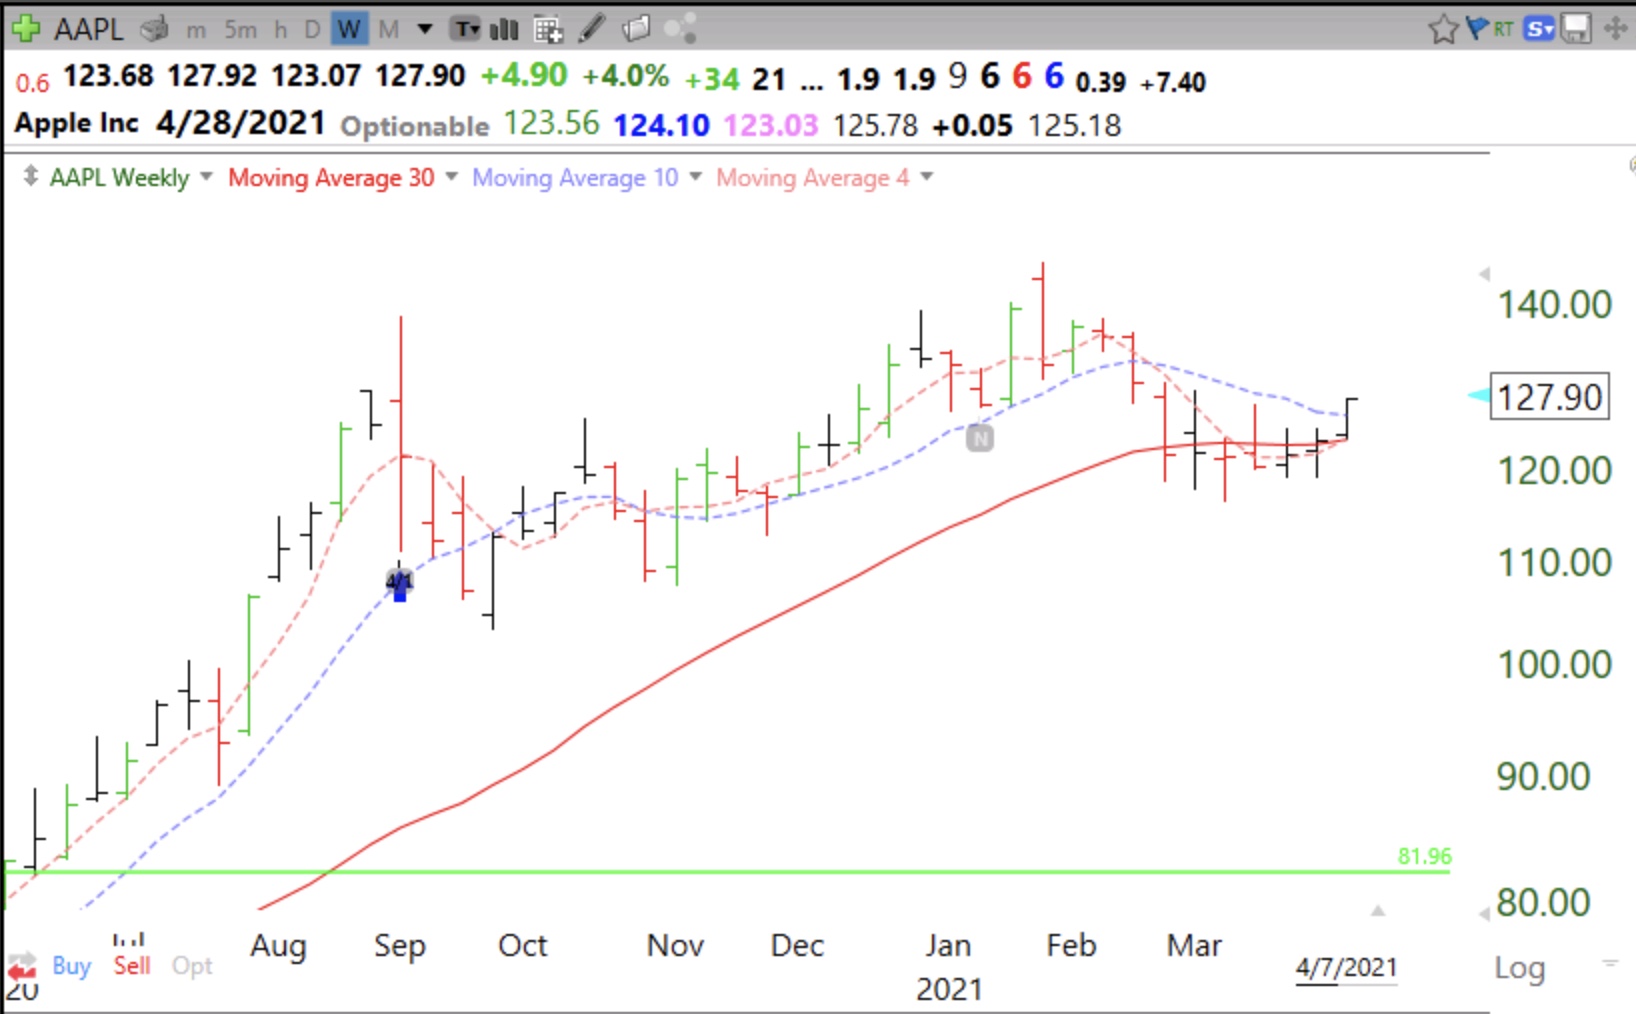The height and width of the screenshot is (1014, 1636).
Task: Open the AAPL Weekly plot dropdown
Action: [x=206, y=176]
